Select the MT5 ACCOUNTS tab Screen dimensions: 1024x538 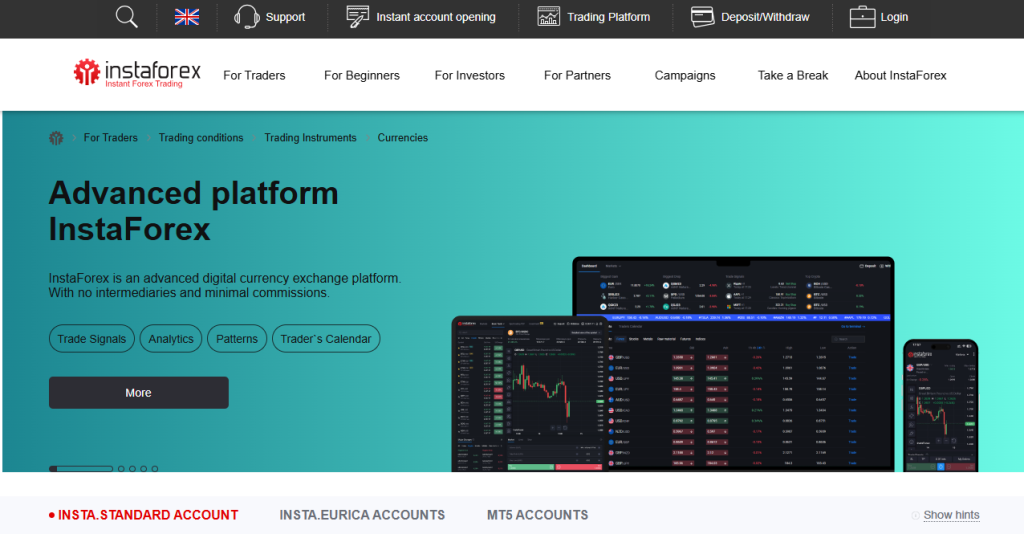[537, 515]
